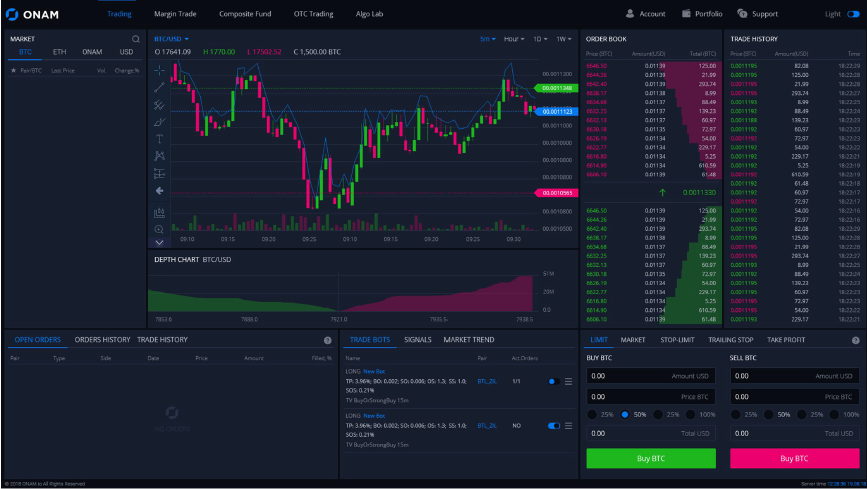Screen dimensions: 867x489
Task: Open the Portfolio briefcase icon
Action: (686, 13)
